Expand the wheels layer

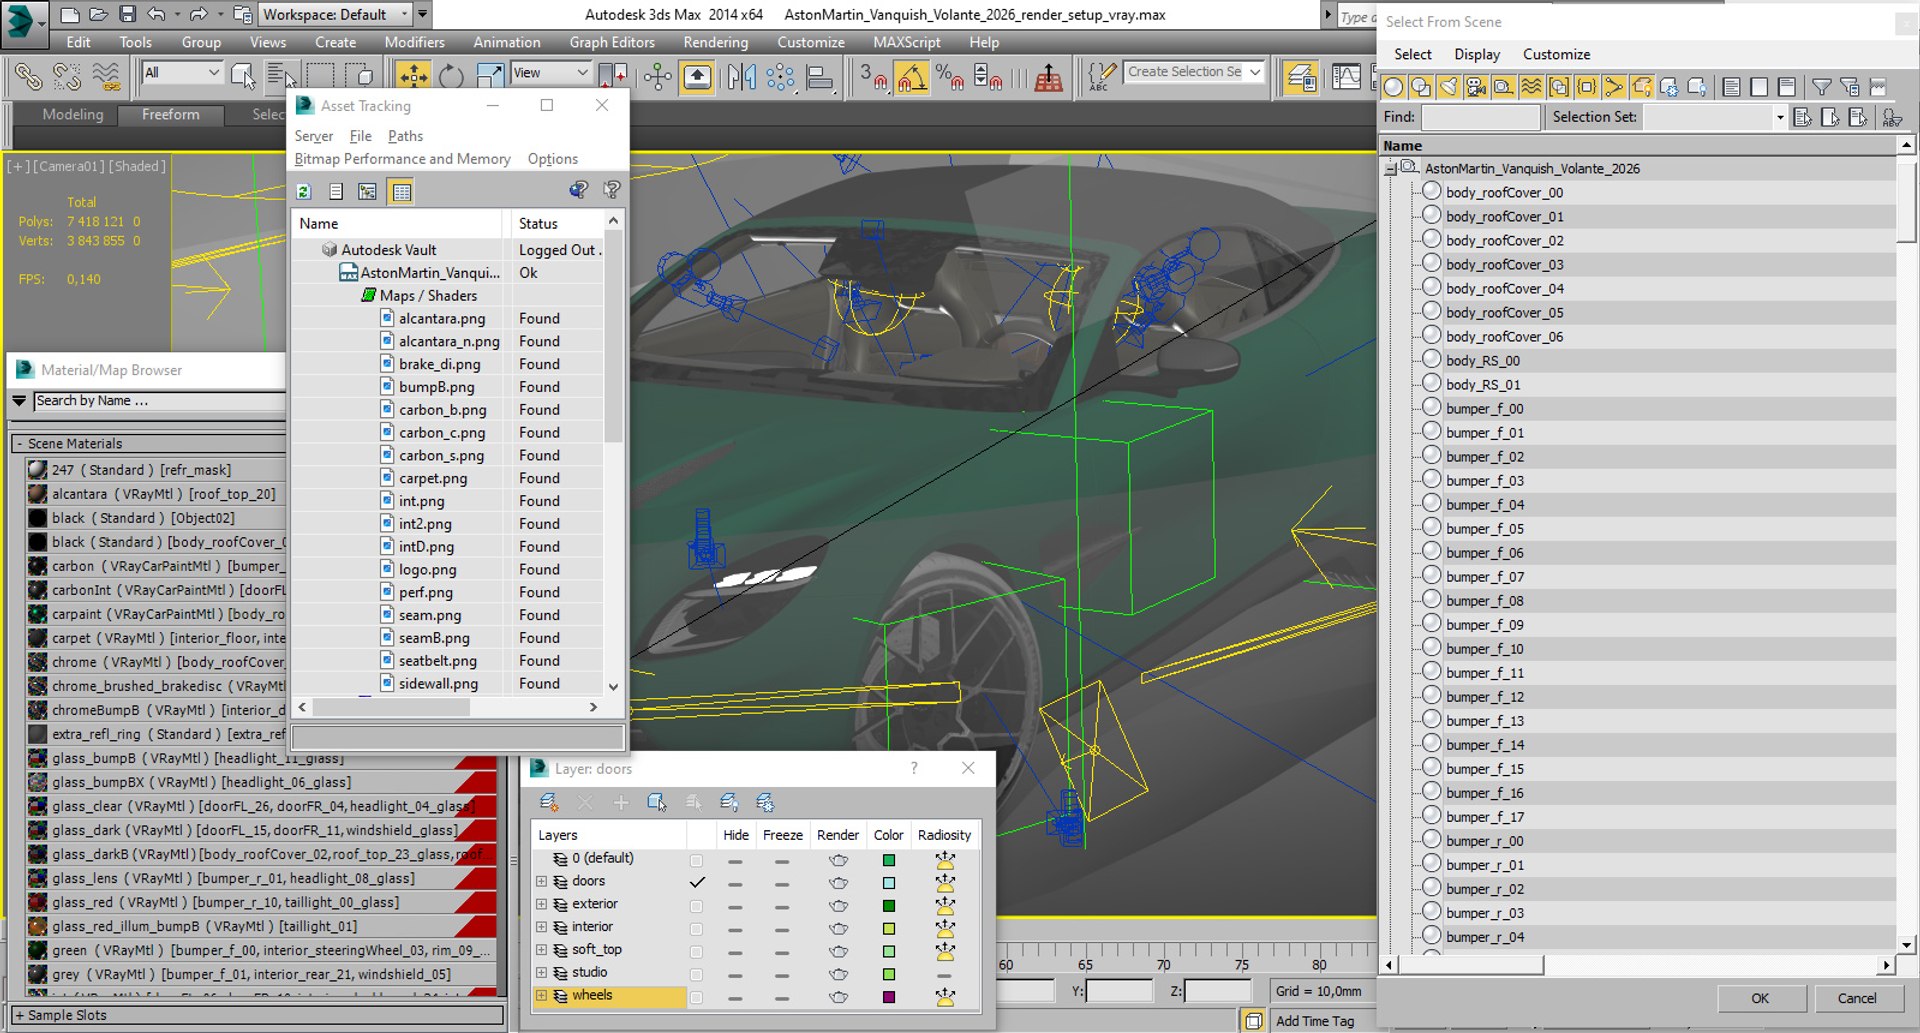pos(542,996)
